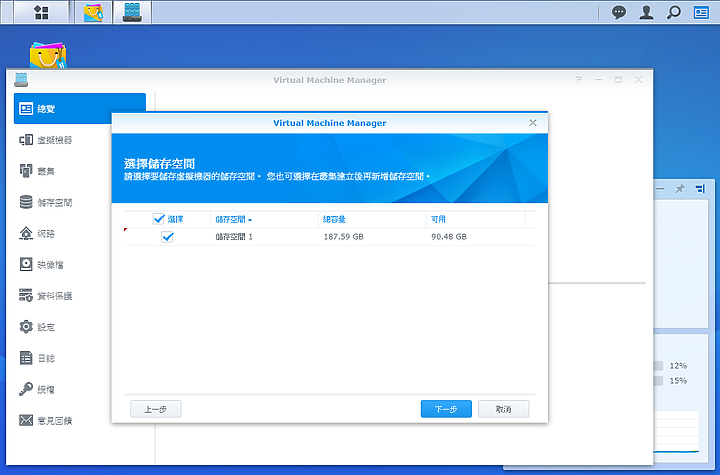This screenshot has height=475, width=720.
Task: Click the 12% usage value in widget
Action: click(678, 366)
